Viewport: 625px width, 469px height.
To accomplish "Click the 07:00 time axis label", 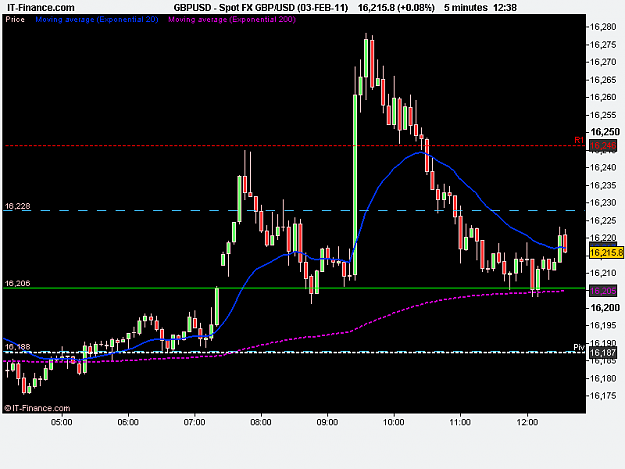I will point(195,422).
